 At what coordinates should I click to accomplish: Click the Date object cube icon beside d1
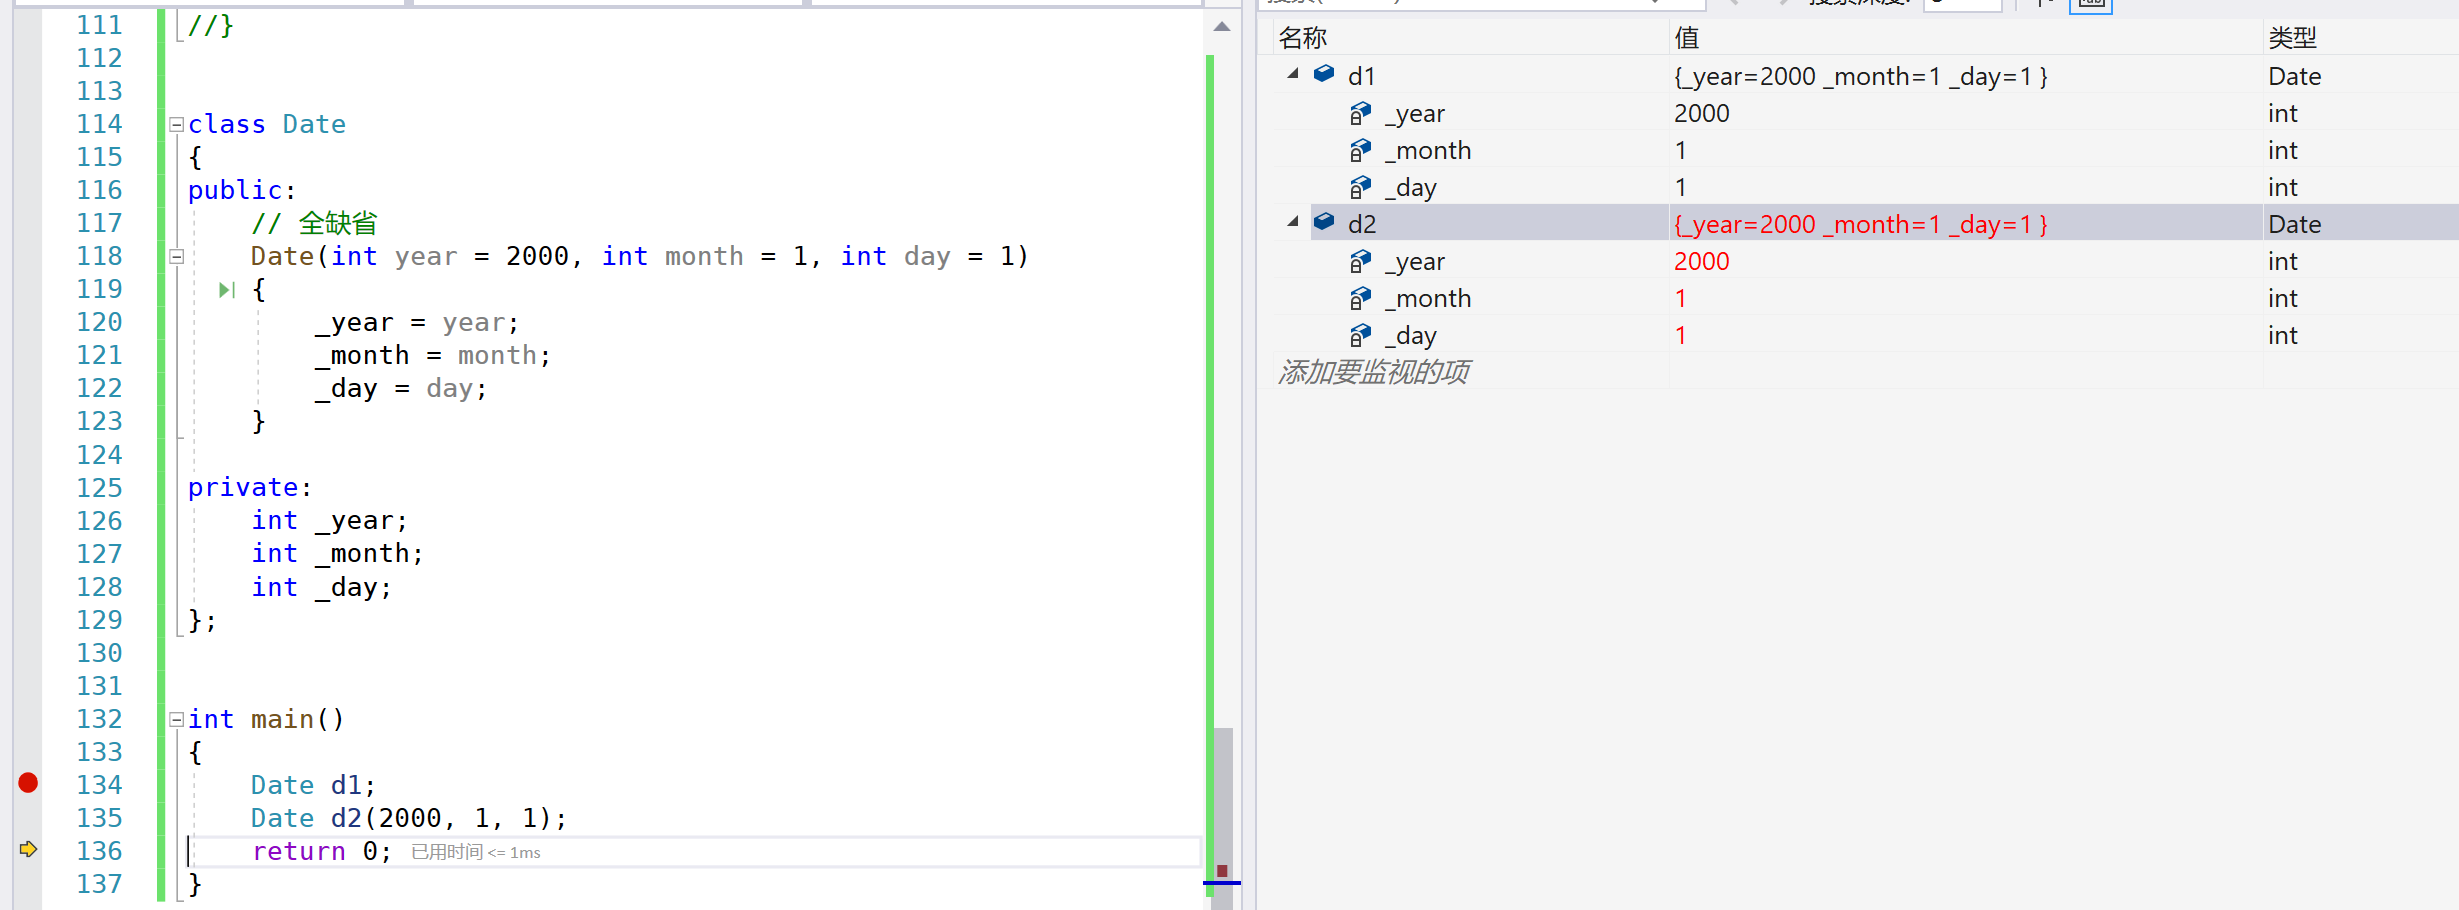[1323, 73]
